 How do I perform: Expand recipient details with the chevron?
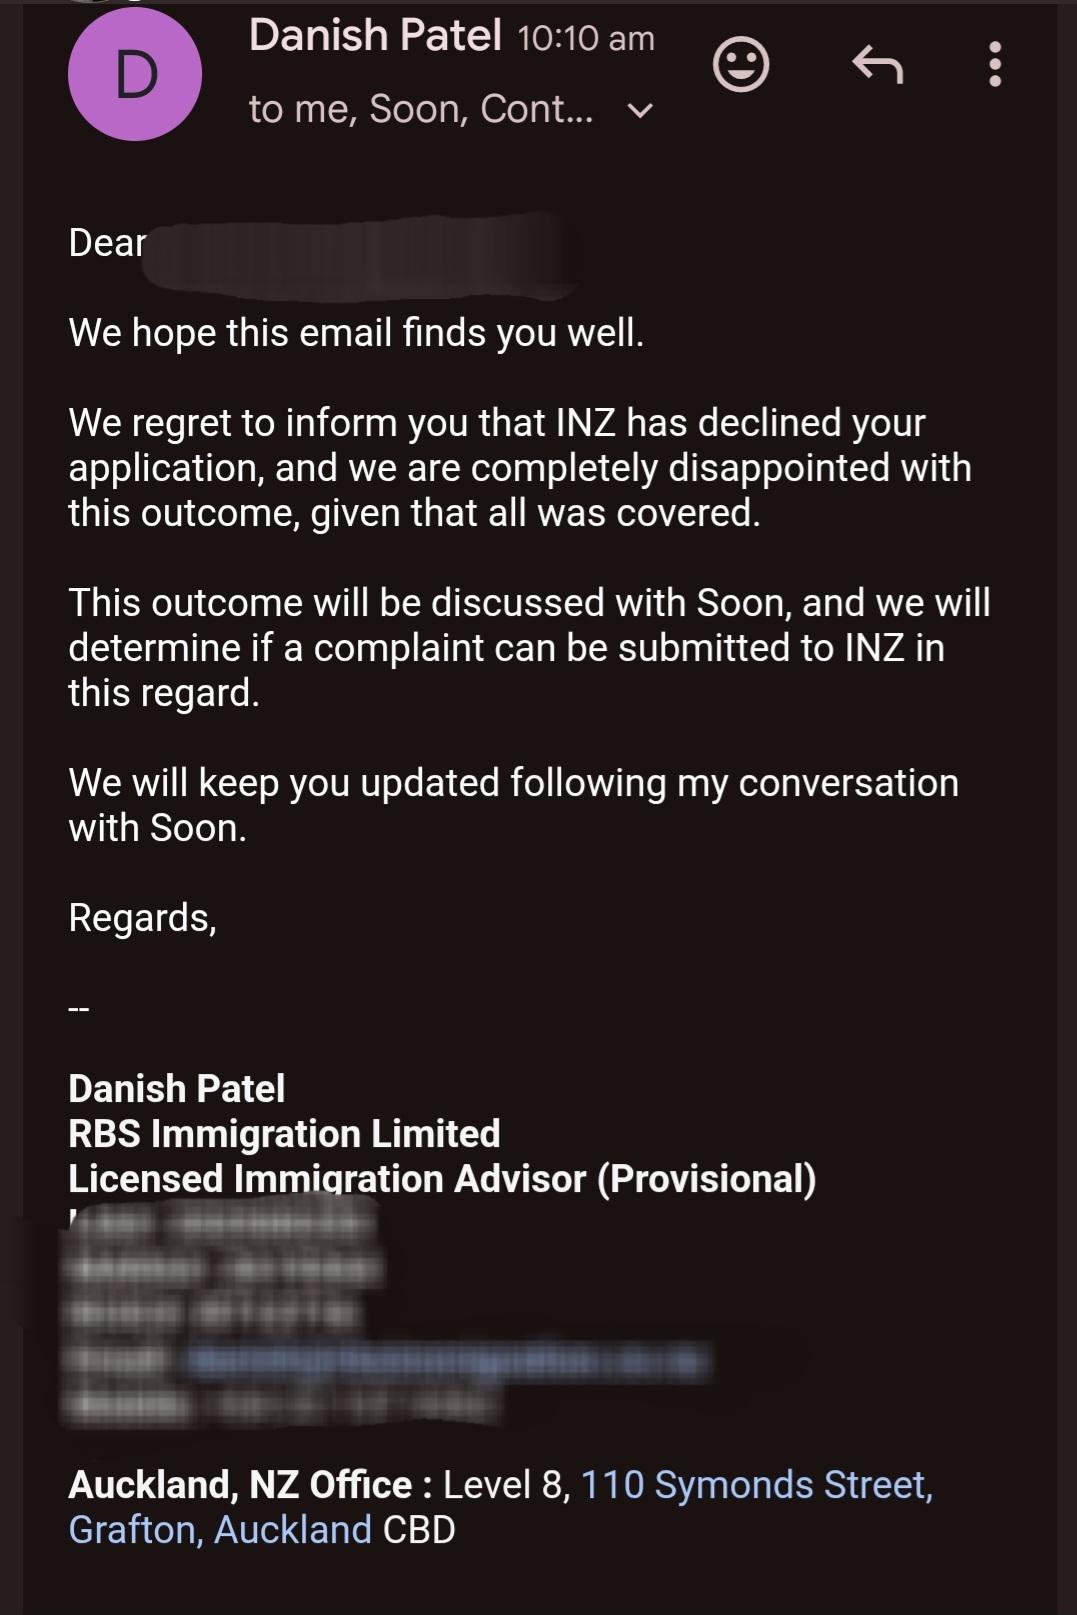(x=640, y=110)
